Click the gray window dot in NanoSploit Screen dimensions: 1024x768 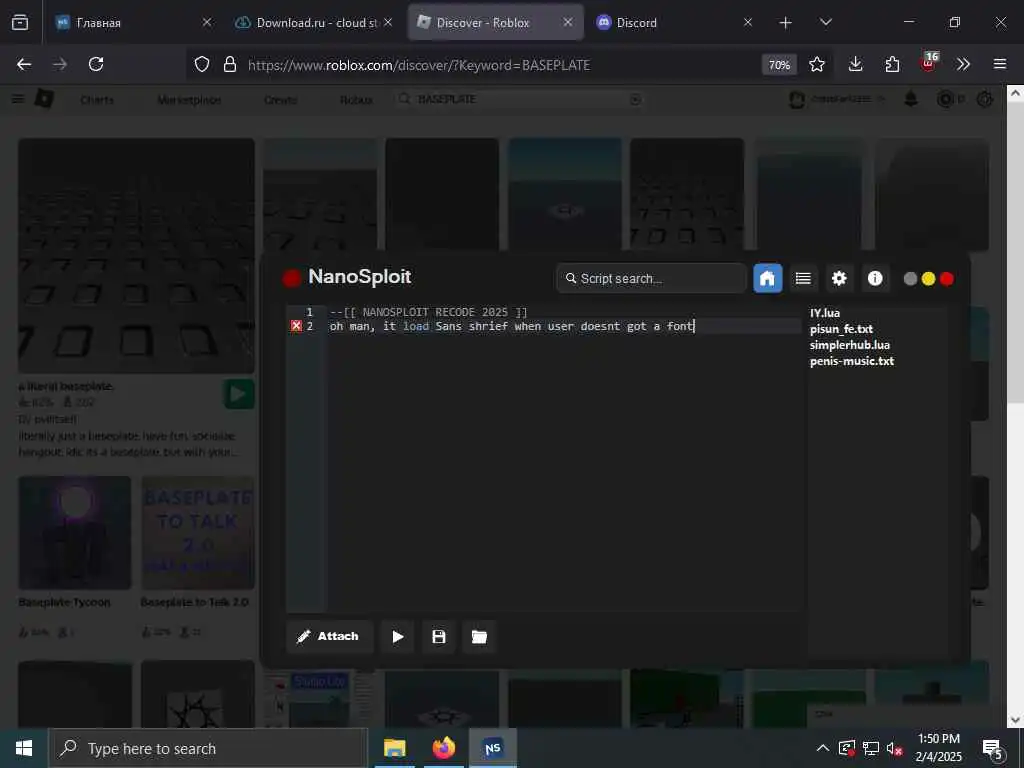point(910,279)
